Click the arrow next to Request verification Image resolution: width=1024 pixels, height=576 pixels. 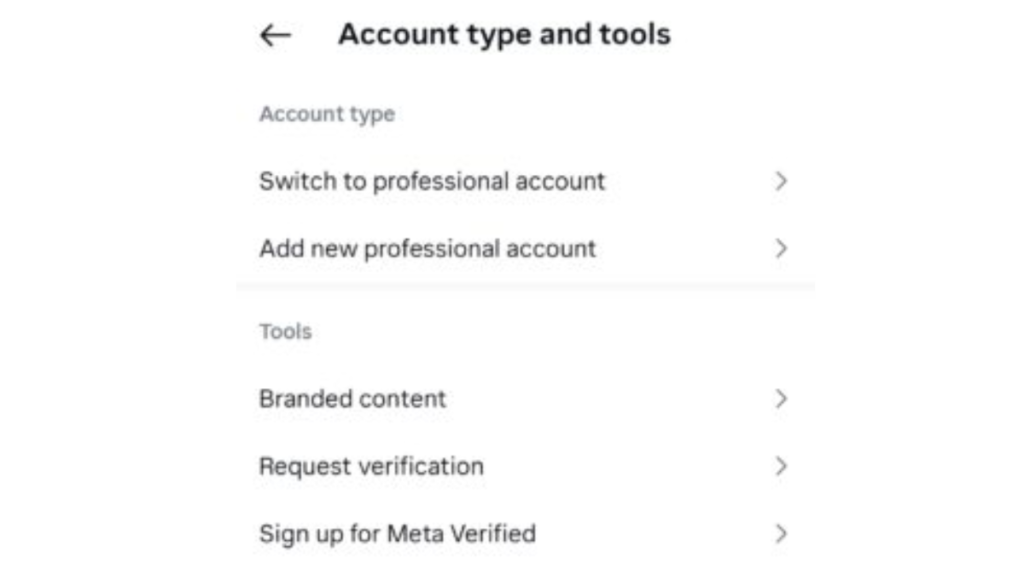782,466
